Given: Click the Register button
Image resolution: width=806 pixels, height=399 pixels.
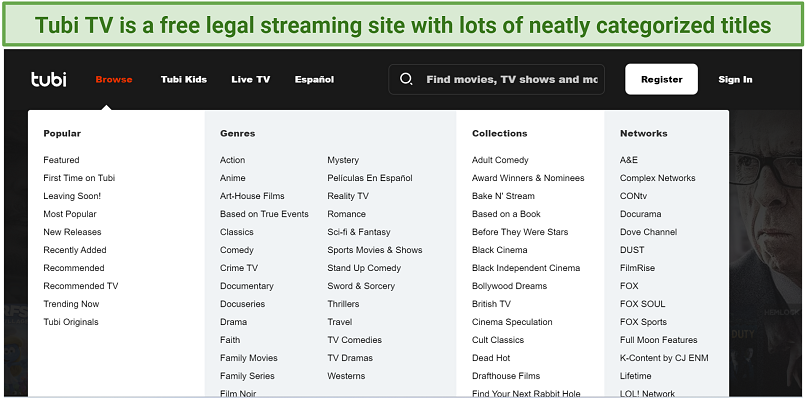Looking at the screenshot, I should pos(662,79).
